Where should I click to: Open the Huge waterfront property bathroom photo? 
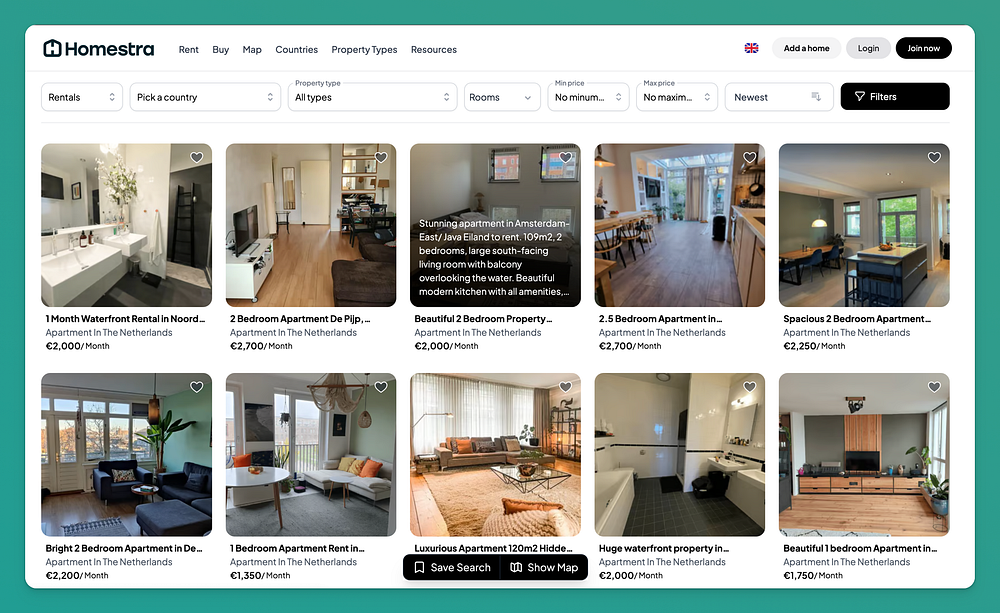click(x=679, y=455)
